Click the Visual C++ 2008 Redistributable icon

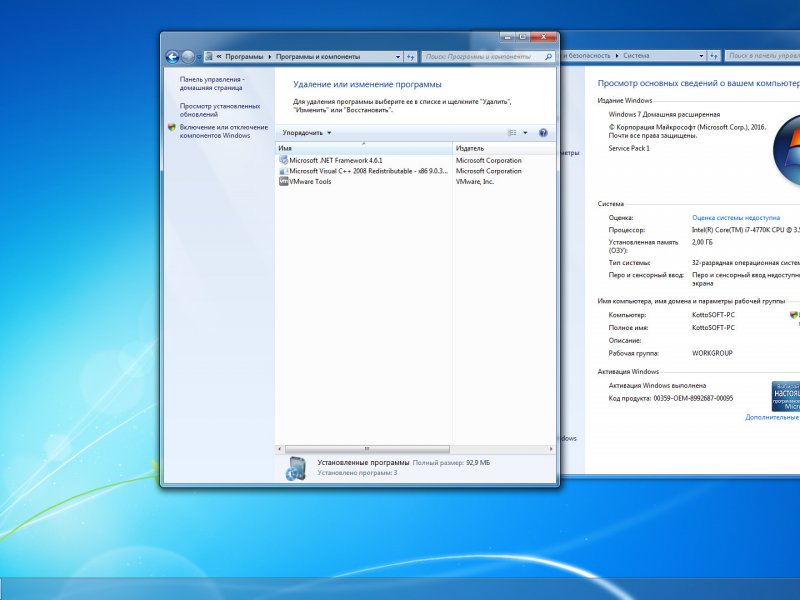[283, 171]
